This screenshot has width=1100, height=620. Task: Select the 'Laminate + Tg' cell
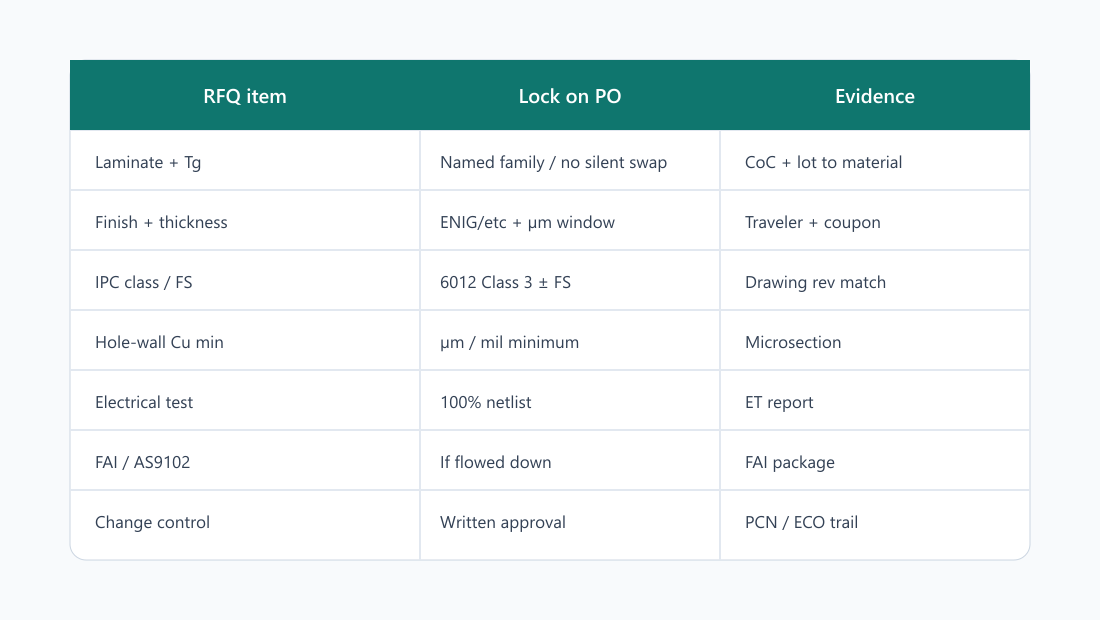(245, 161)
